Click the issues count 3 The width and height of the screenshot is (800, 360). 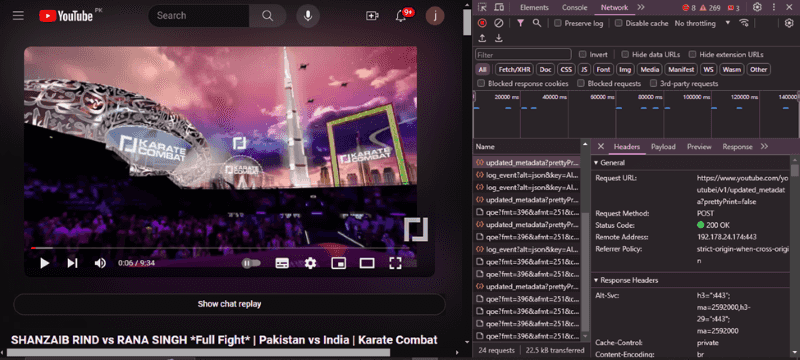pos(734,8)
